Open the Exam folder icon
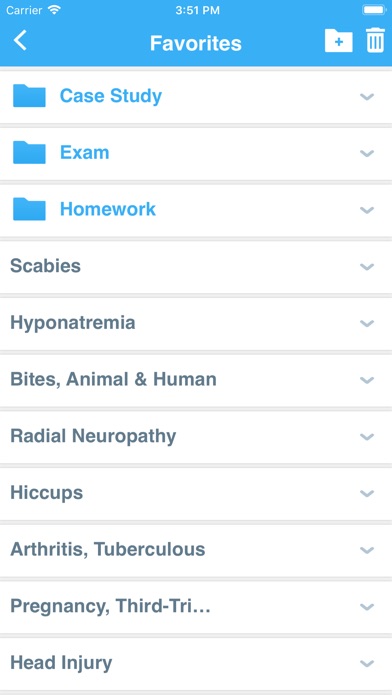392x696 pixels. point(29,153)
